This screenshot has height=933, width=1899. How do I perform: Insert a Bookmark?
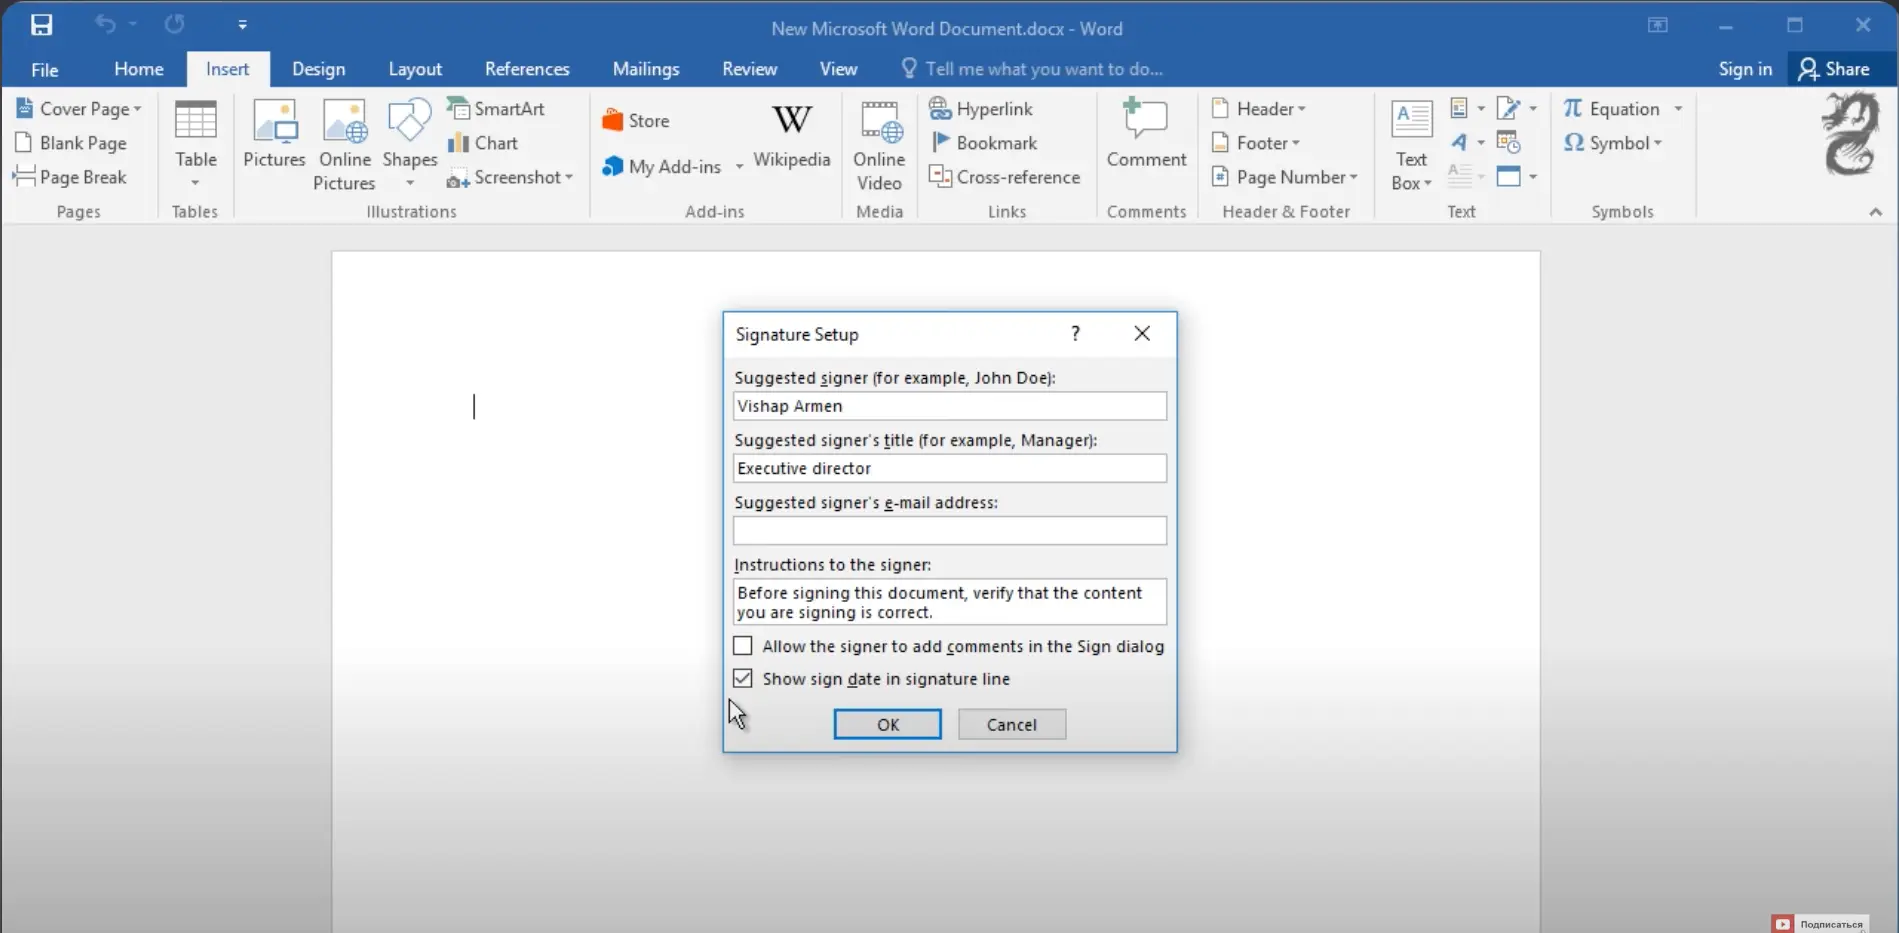tap(984, 143)
